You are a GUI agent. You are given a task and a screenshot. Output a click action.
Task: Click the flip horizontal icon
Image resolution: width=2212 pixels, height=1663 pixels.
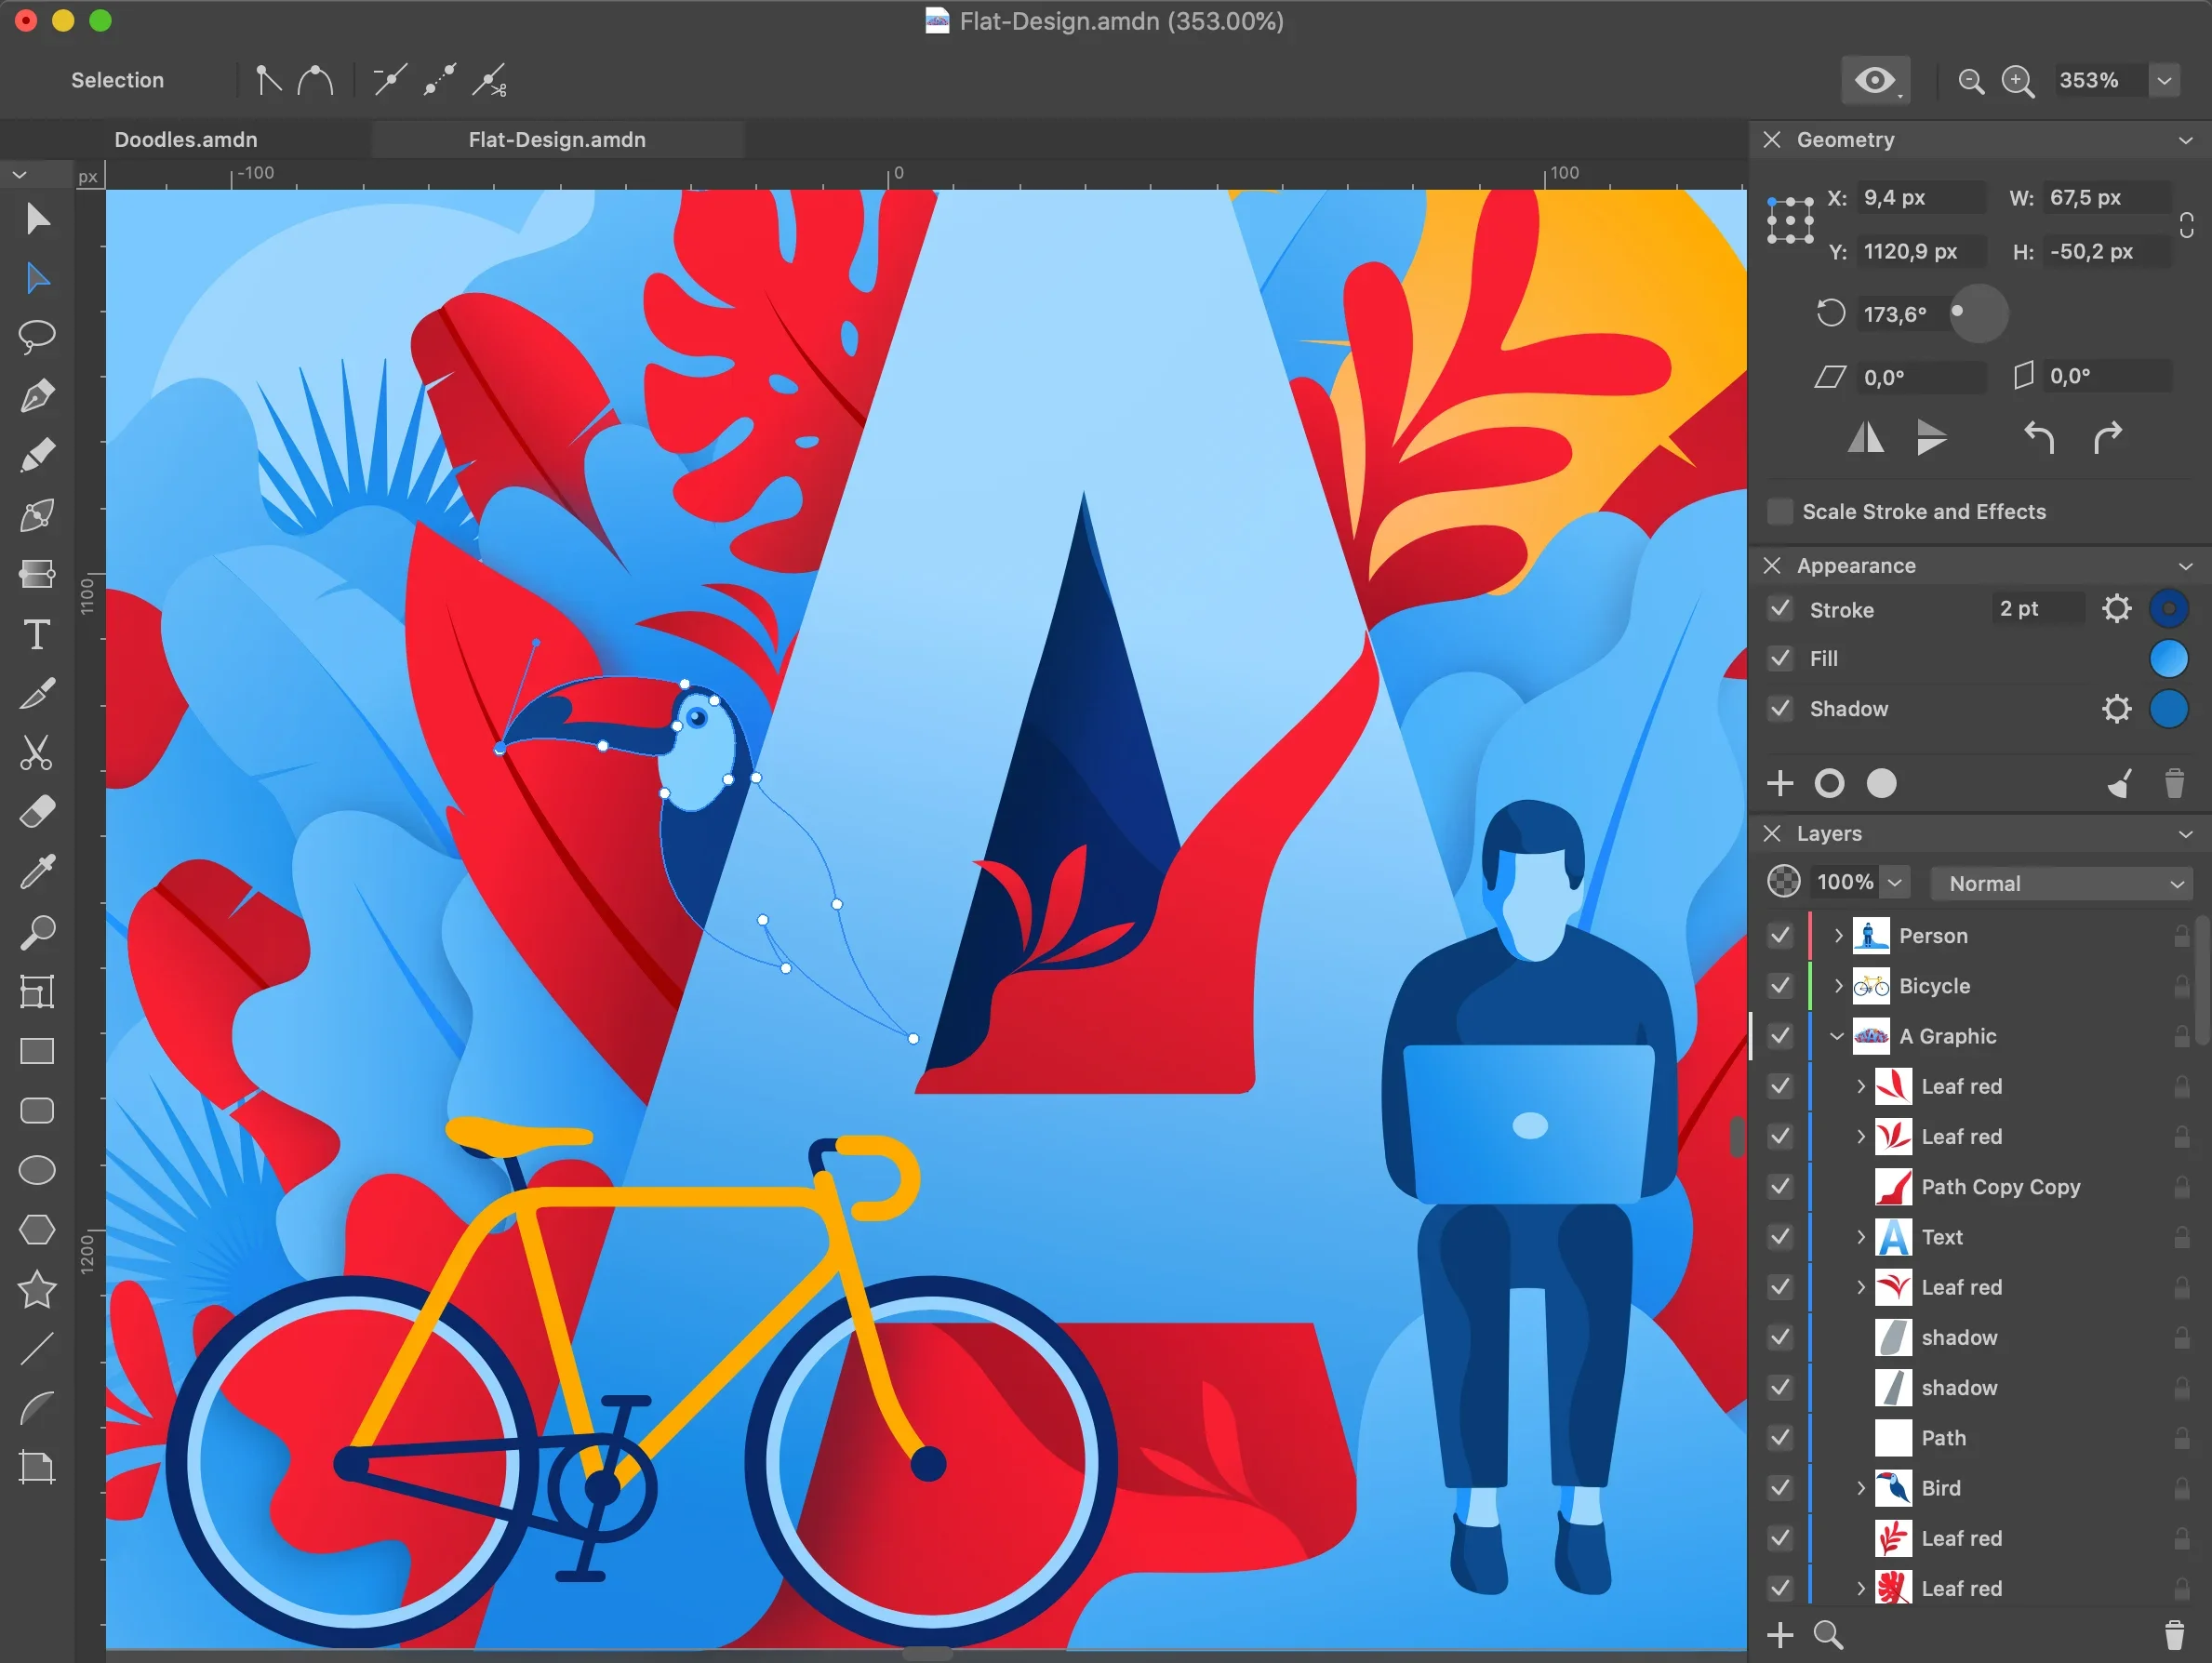[x=1865, y=437]
